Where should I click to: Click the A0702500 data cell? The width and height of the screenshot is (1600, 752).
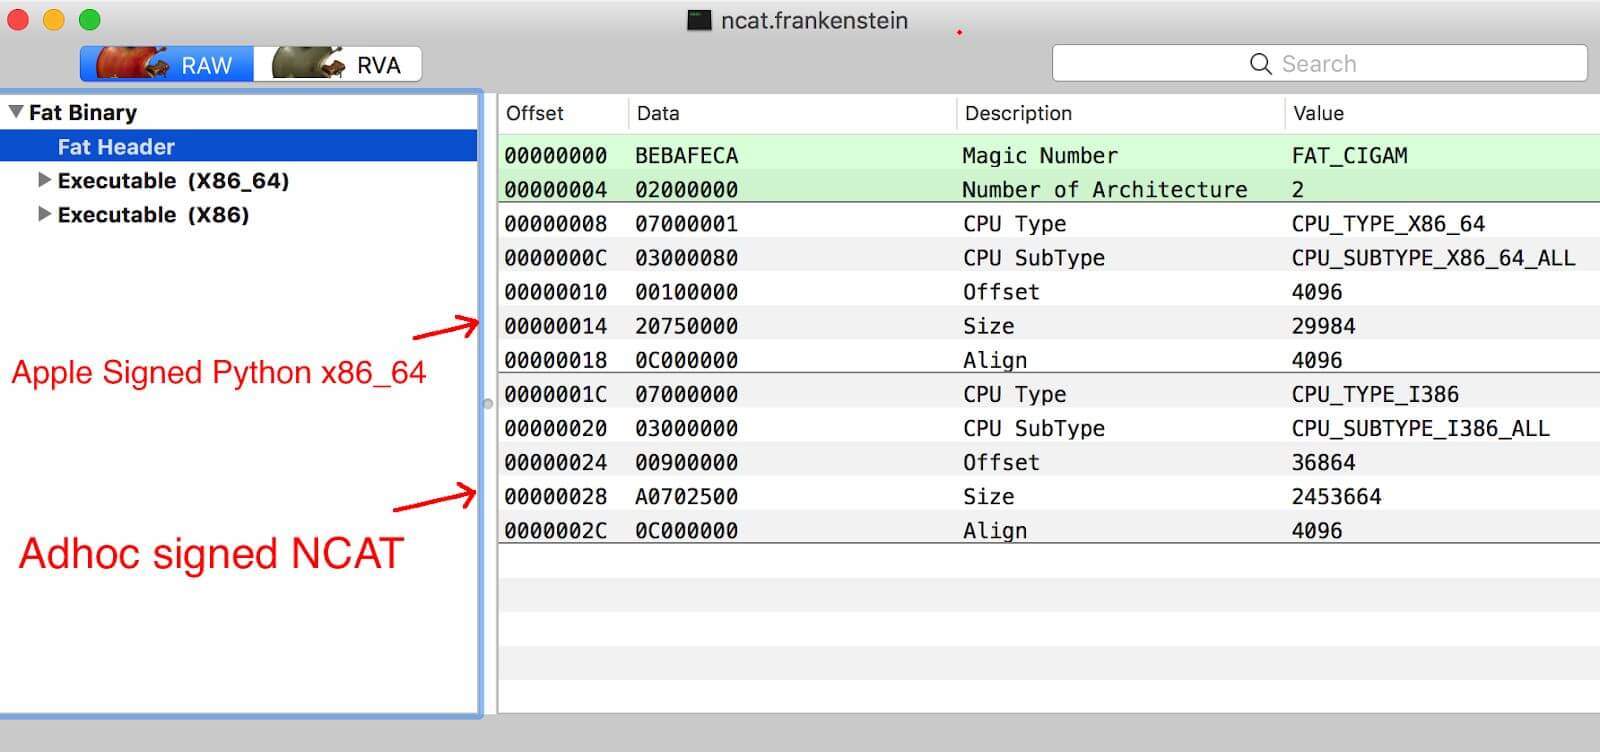686,496
